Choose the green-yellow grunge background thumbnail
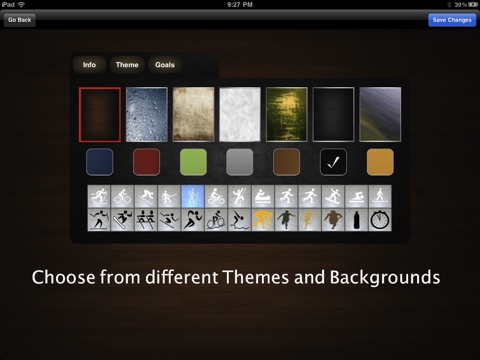 (x=287, y=115)
